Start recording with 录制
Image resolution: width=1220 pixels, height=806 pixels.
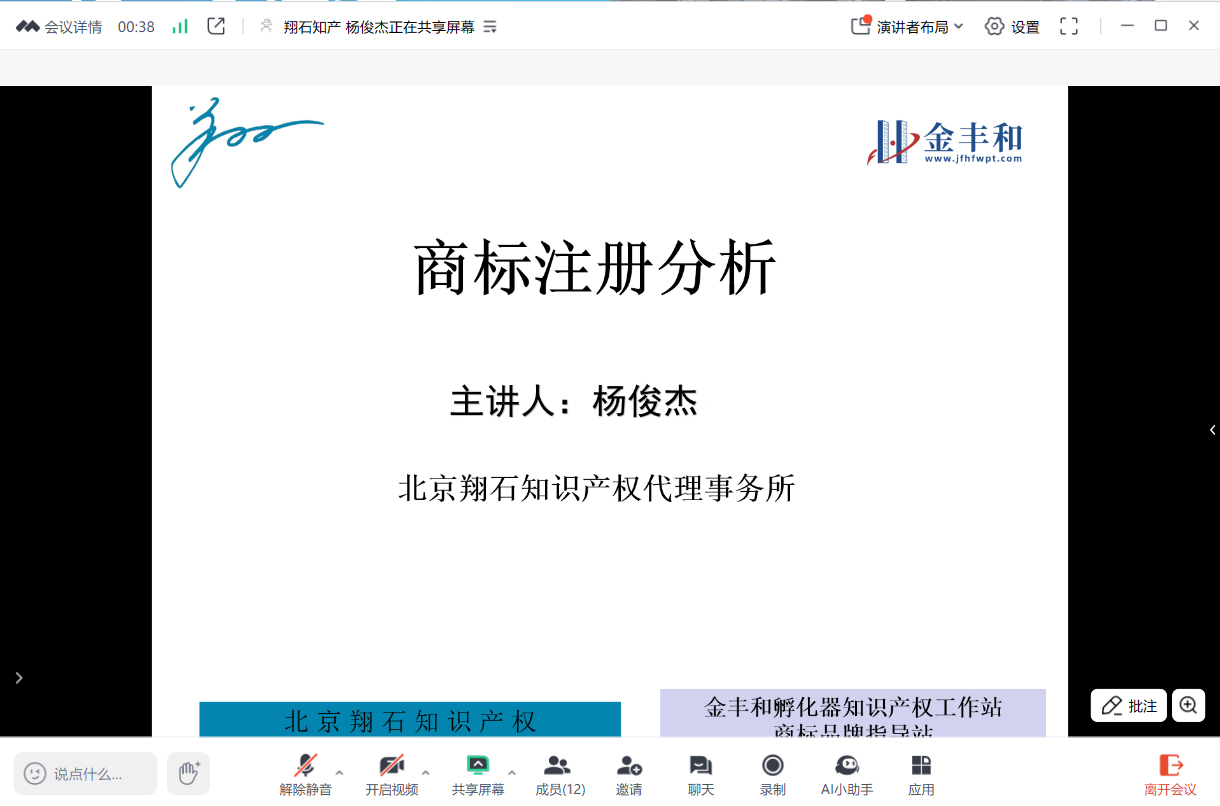(772, 775)
